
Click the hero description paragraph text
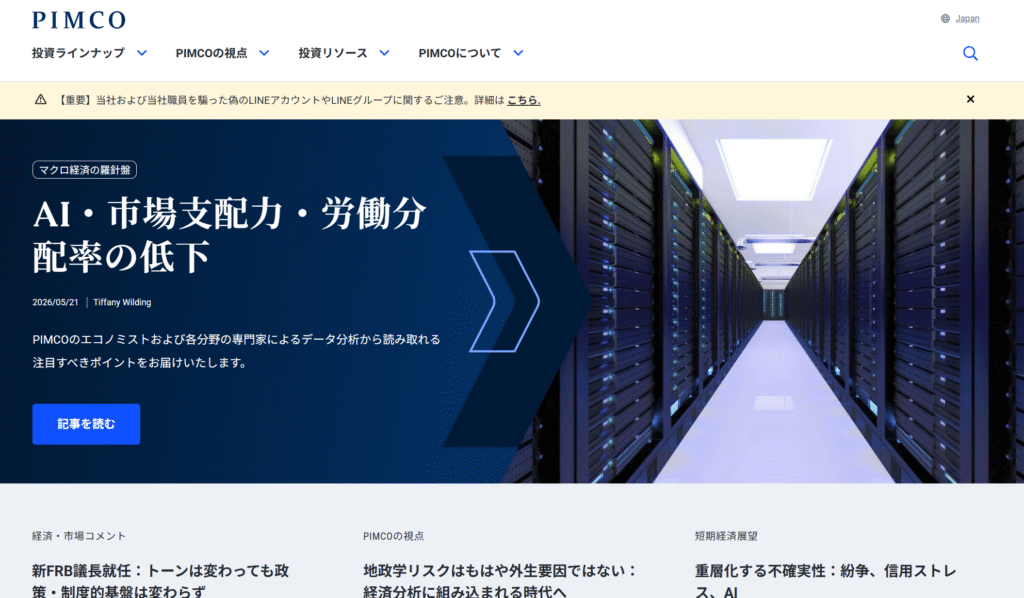[236, 351]
